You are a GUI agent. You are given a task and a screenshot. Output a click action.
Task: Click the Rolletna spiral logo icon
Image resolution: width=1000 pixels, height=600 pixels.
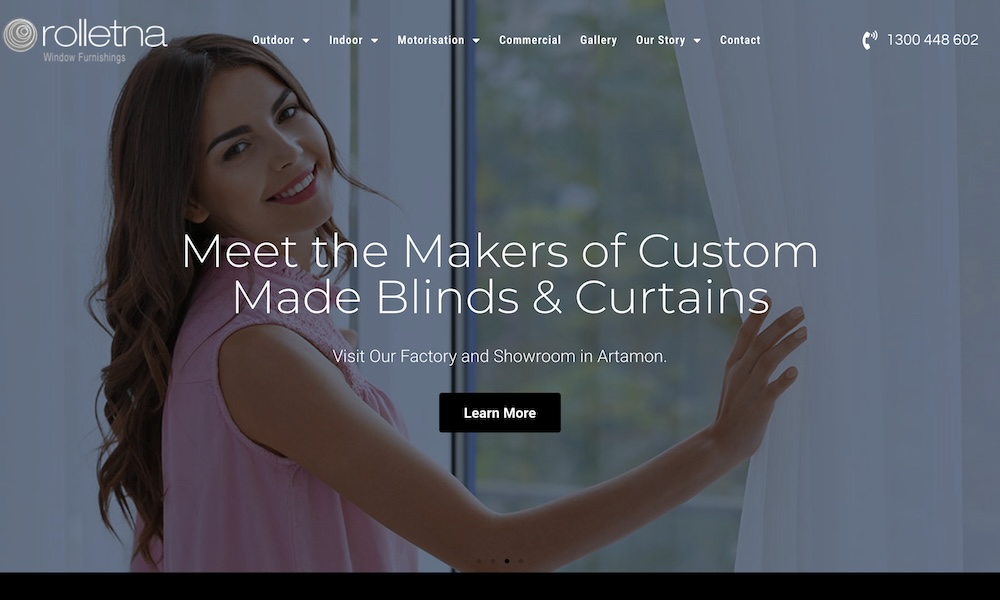pyautogui.click(x=20, y=34)
